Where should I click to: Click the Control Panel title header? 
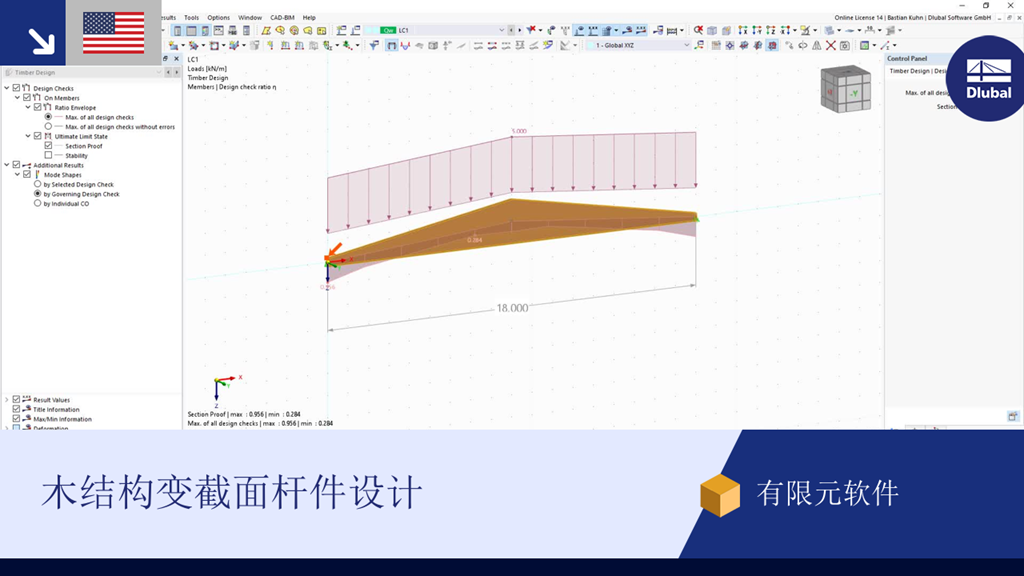pyautogui.click(x=906, y=58)
